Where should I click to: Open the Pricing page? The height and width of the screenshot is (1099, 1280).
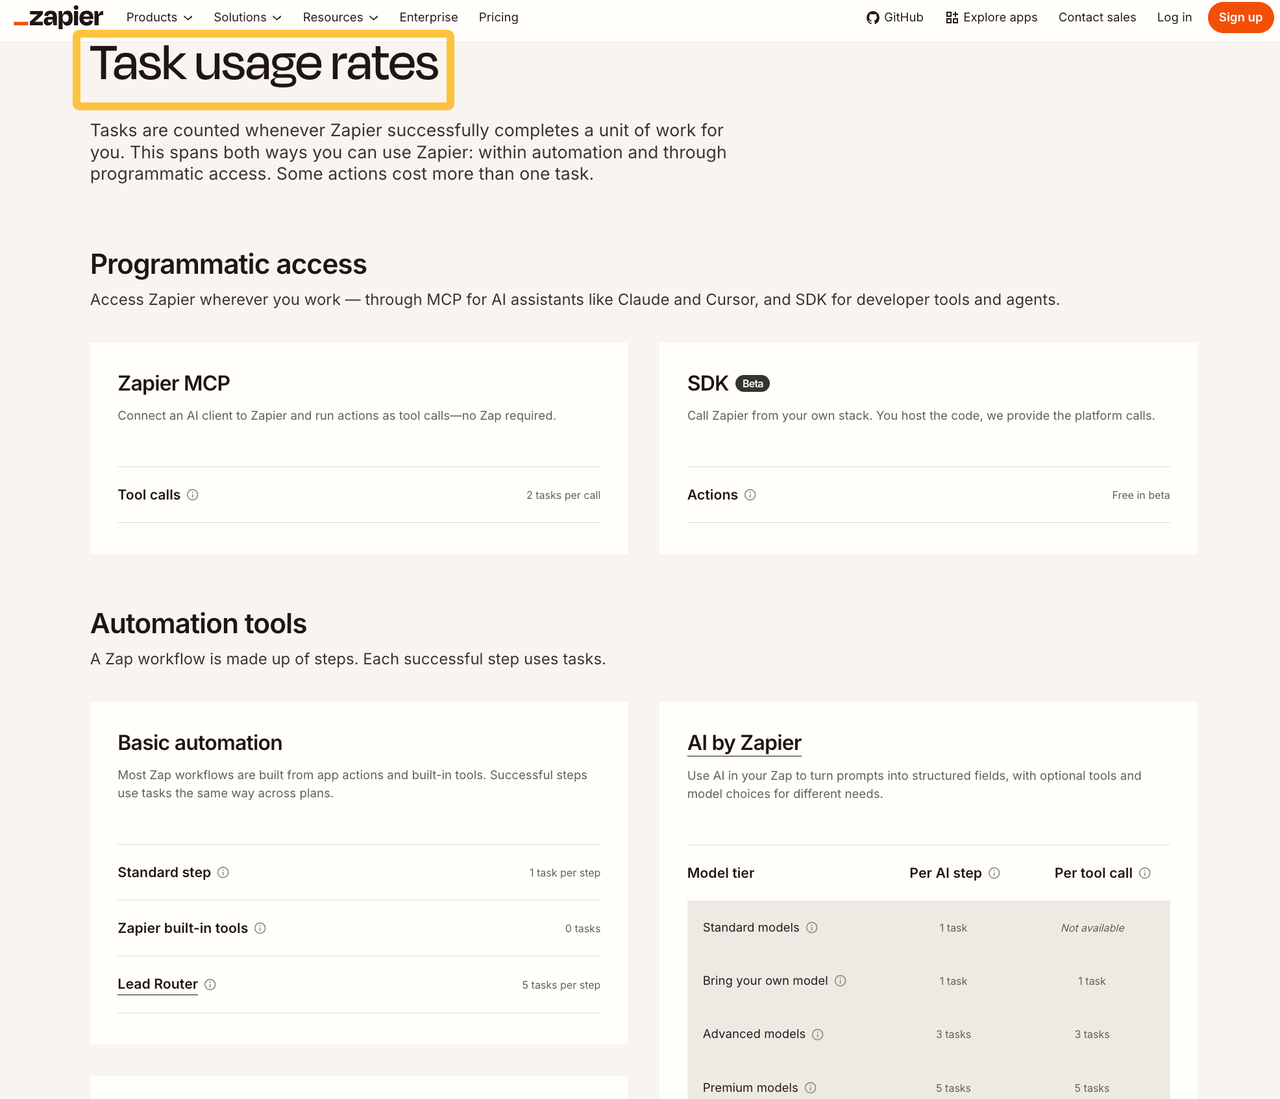(498, 17)
